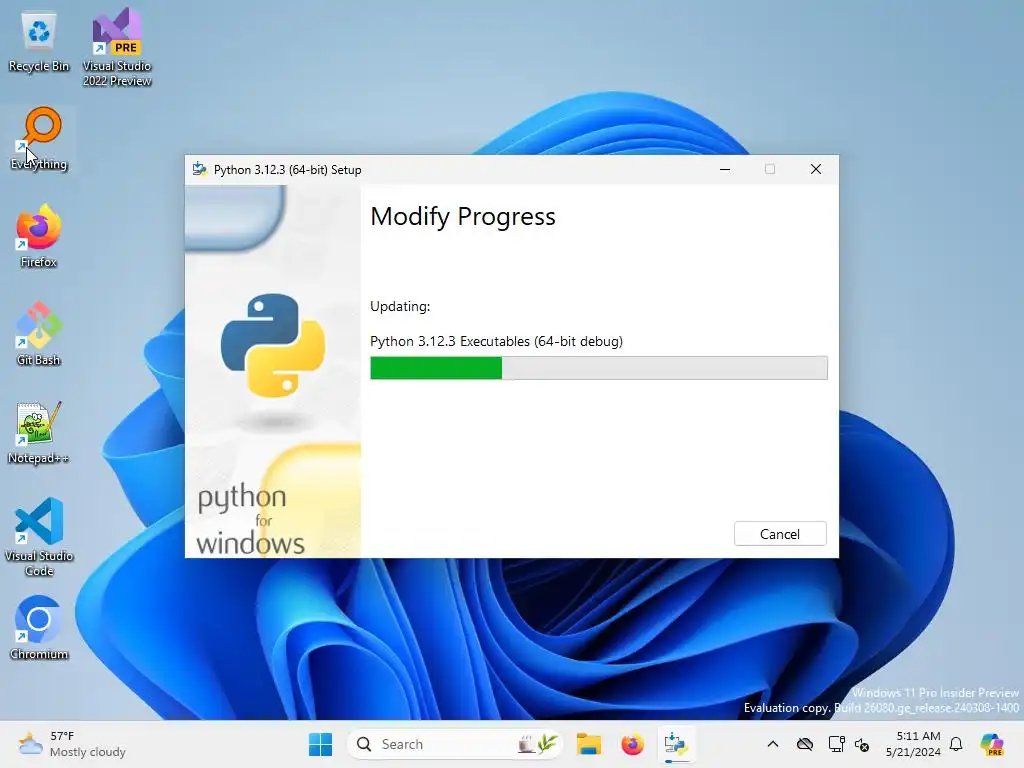Open Firefox from the taskbar
Screen dimensions: 1024x768
632,744
